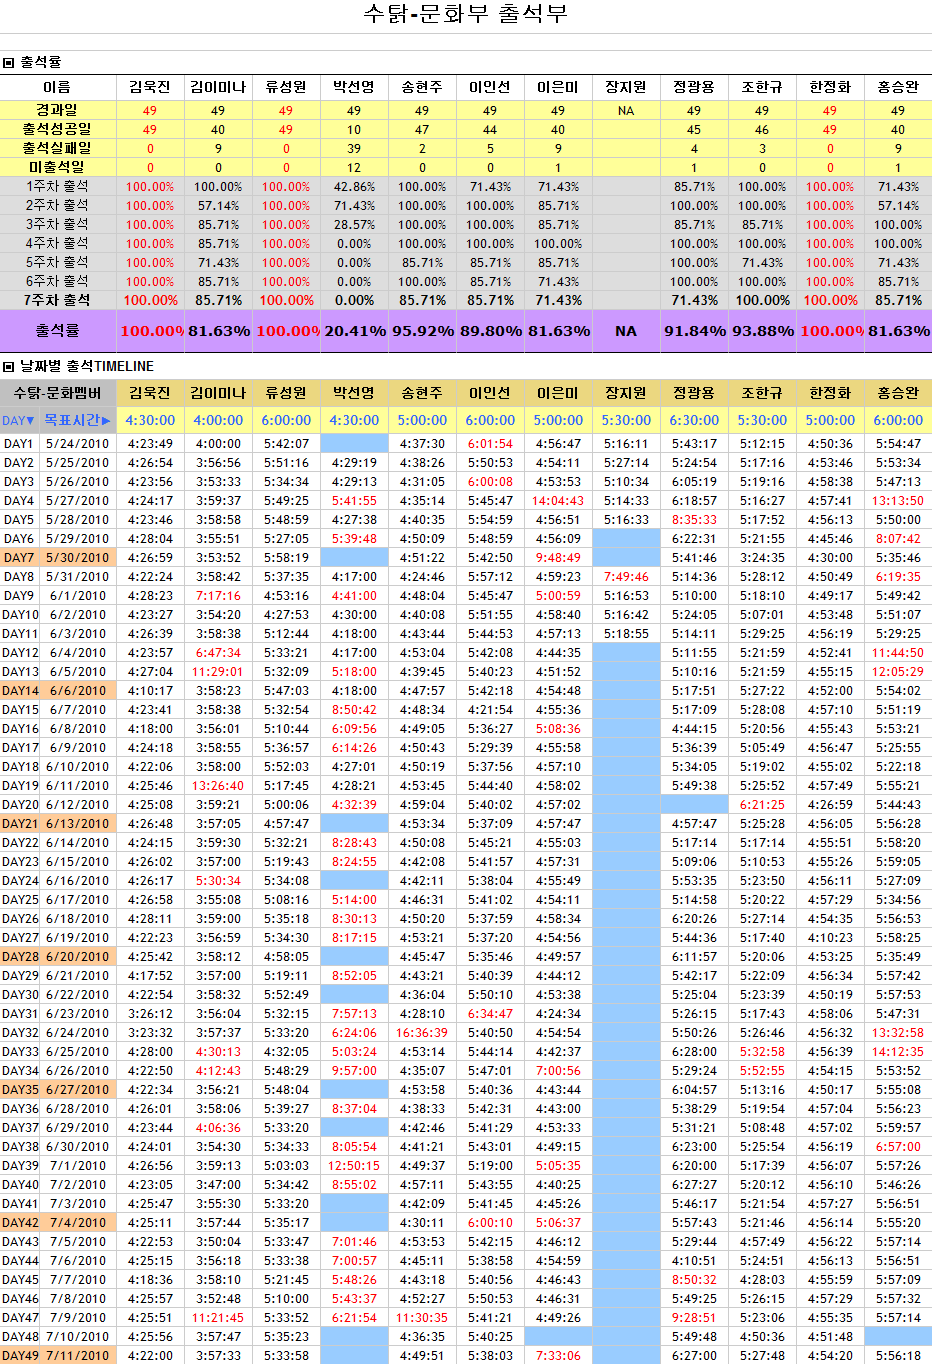Click the red time 11:30:35
The image size is (932, 1364).
pyautogui.click(x=422, y=1318)
